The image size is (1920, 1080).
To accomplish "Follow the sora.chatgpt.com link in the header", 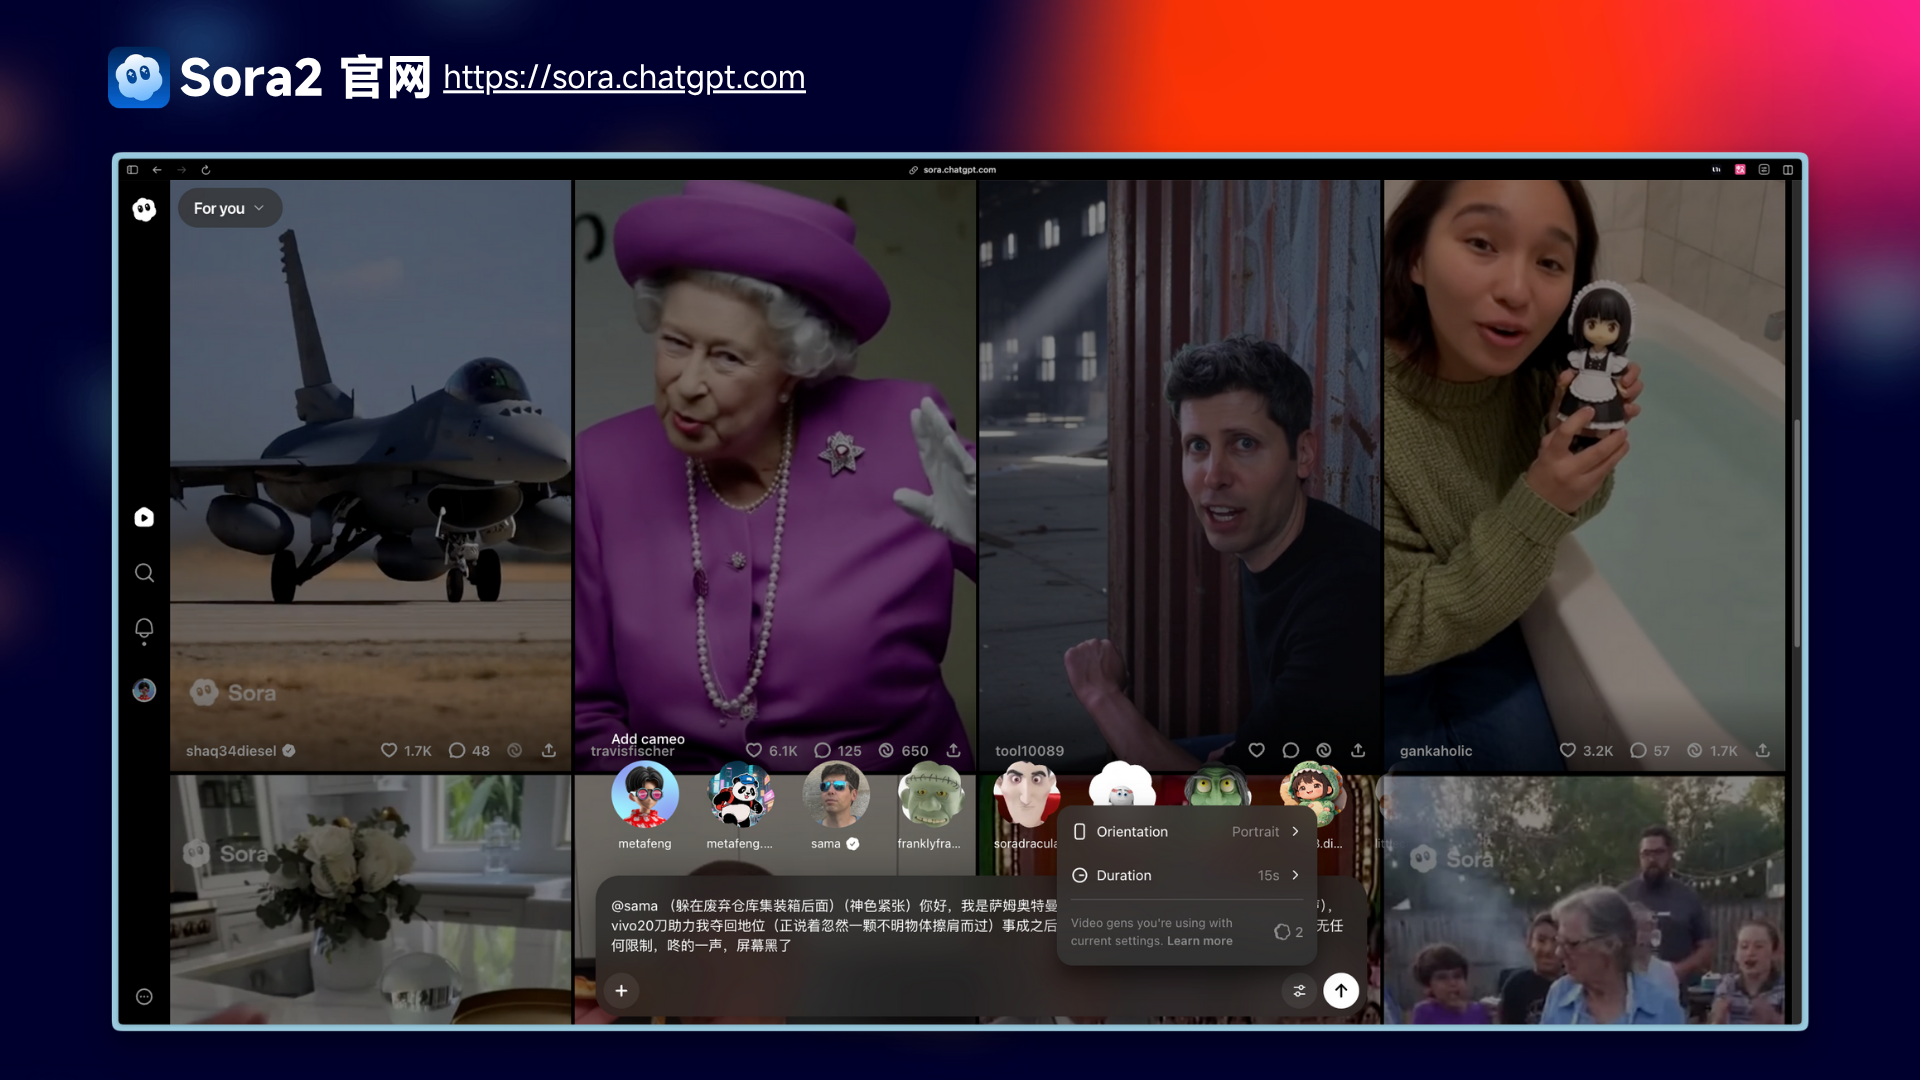I will pyautogui.click(x=624, y=77).
